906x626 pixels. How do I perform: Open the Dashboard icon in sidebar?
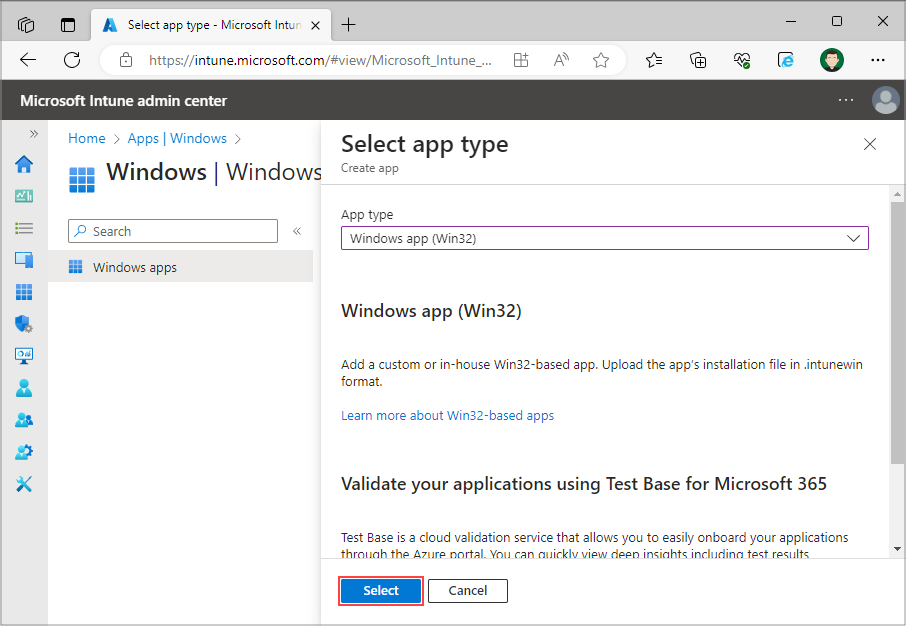[x=24, y=197]
